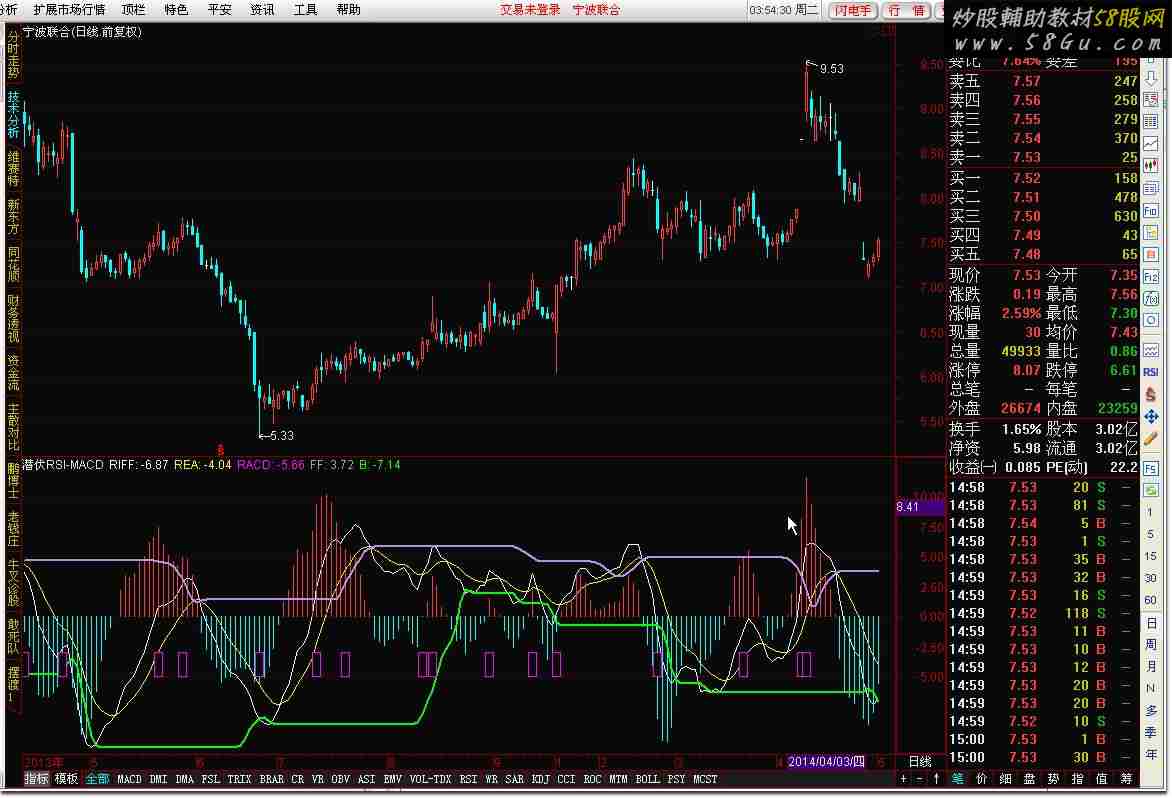Open the 顶栏 menu
This screenshot has width=1172, height=798.
point(134,10)
